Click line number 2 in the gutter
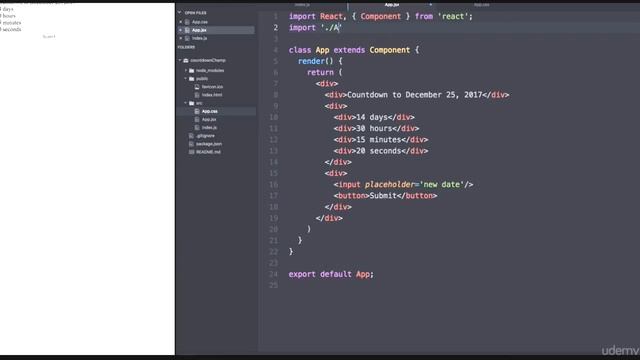Viewport: 640px width, 360px height. (276, 28)
